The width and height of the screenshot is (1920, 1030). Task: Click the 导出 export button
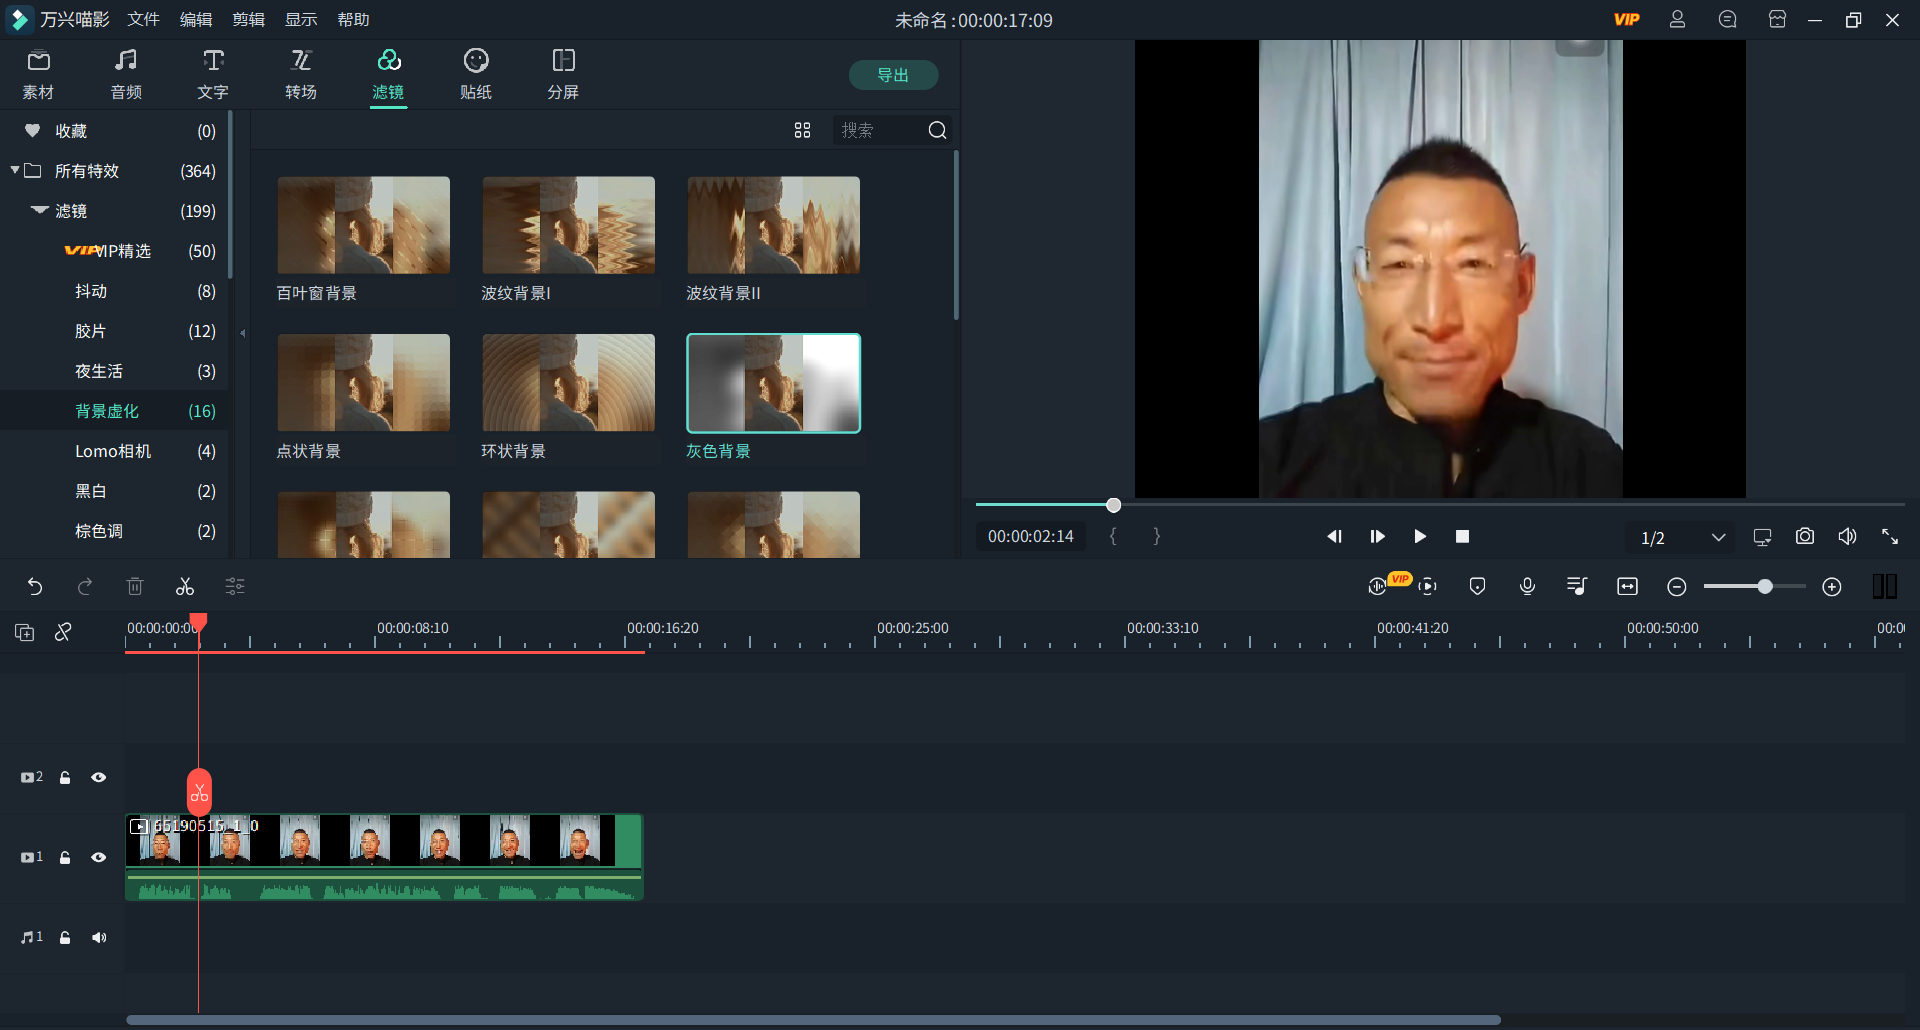pos(893,74)
